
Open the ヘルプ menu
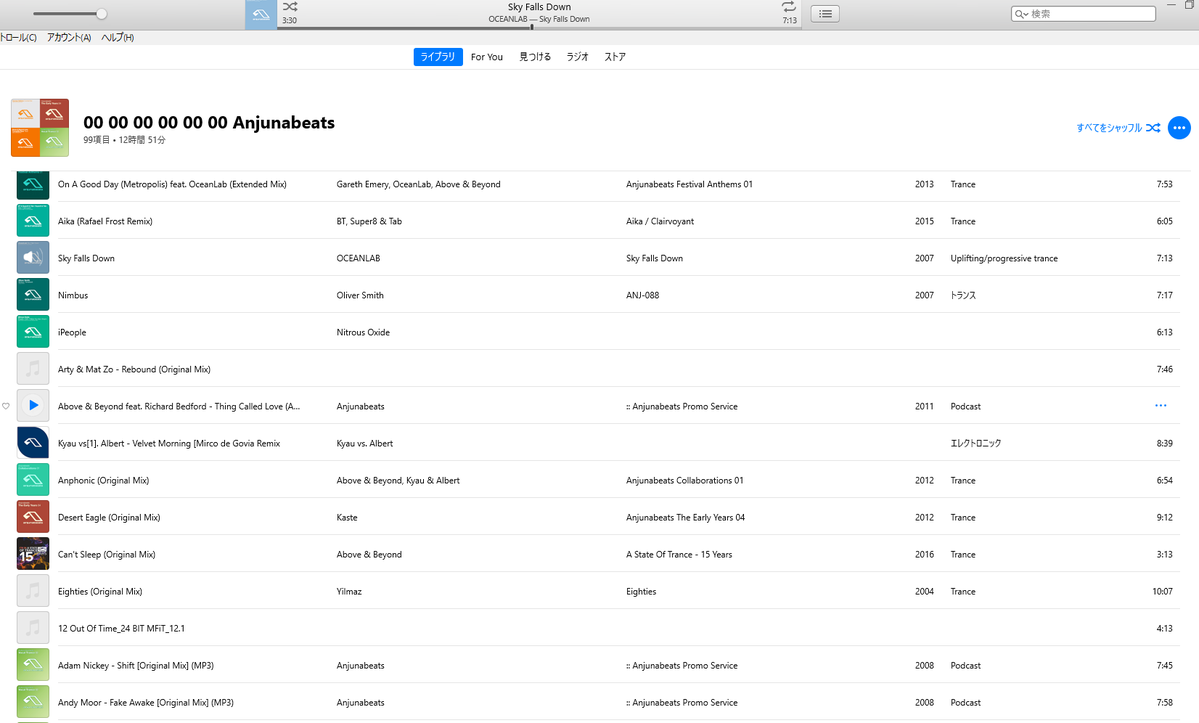[118, 37]
